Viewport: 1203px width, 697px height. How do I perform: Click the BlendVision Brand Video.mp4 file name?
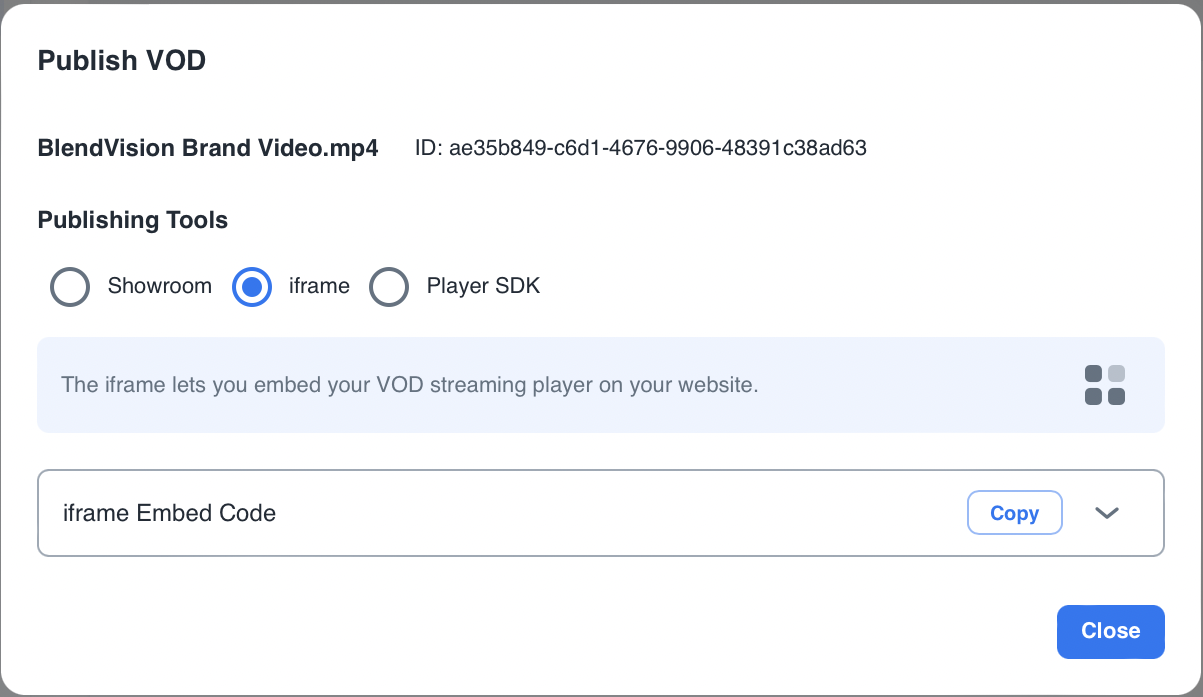tap(208, 149)
